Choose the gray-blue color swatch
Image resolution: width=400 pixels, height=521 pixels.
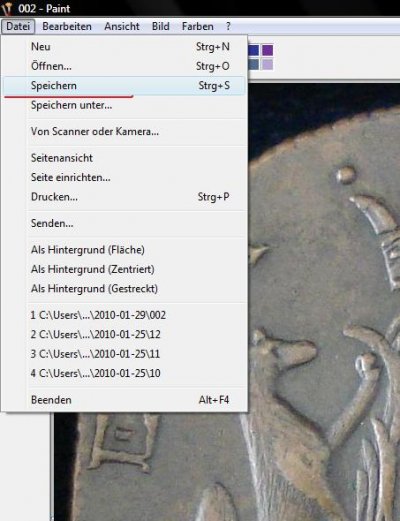tap(254, 64)
